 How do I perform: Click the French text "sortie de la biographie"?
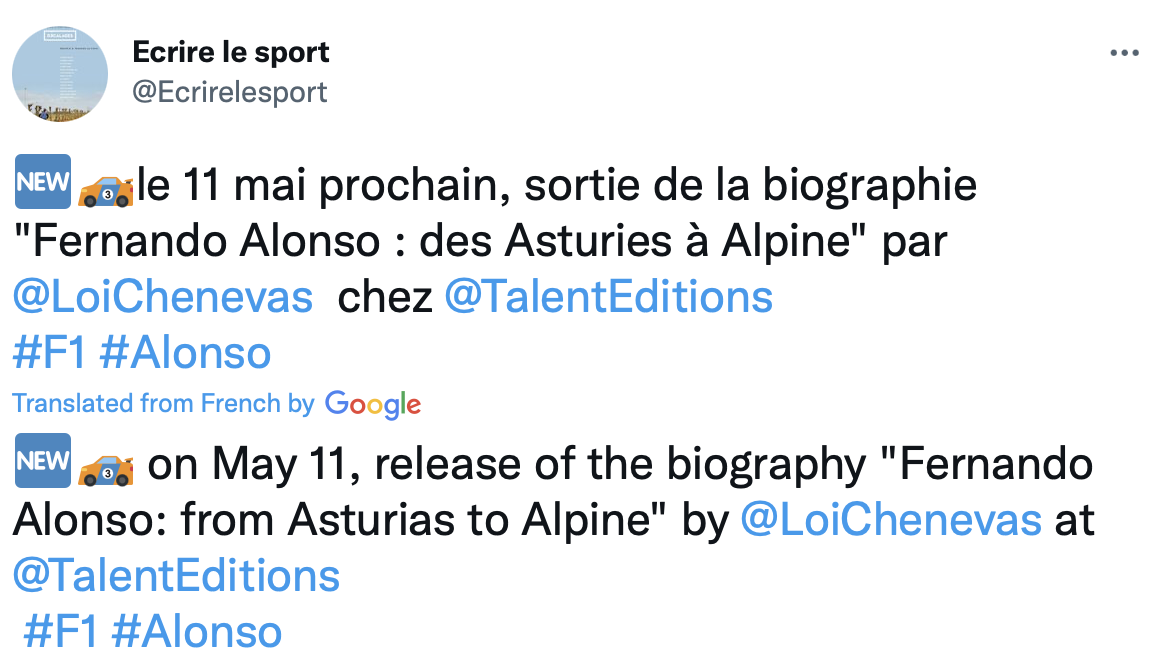(x=750, y=186)
